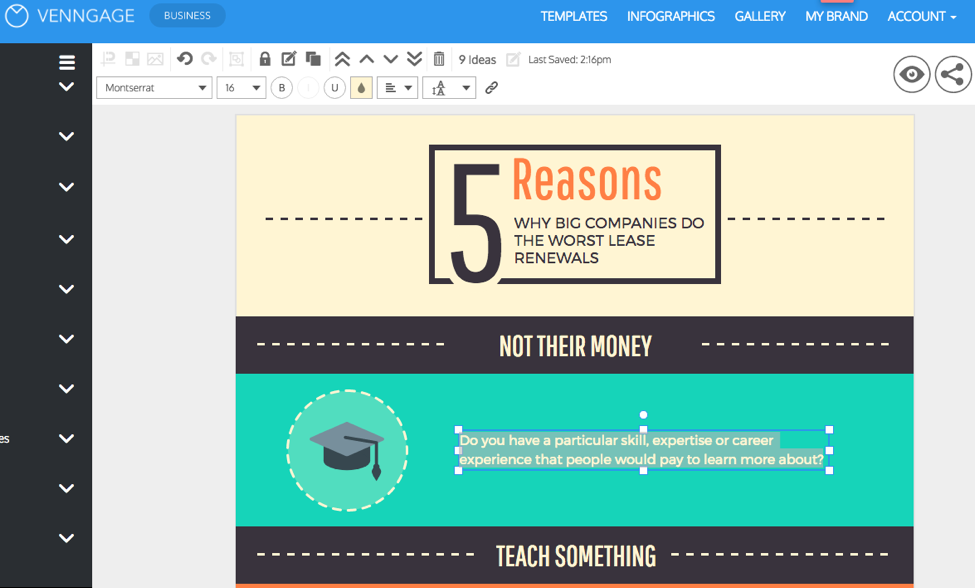The image size is (975, 588).
Task: Redo the last undone action
Action: point(208,58)
